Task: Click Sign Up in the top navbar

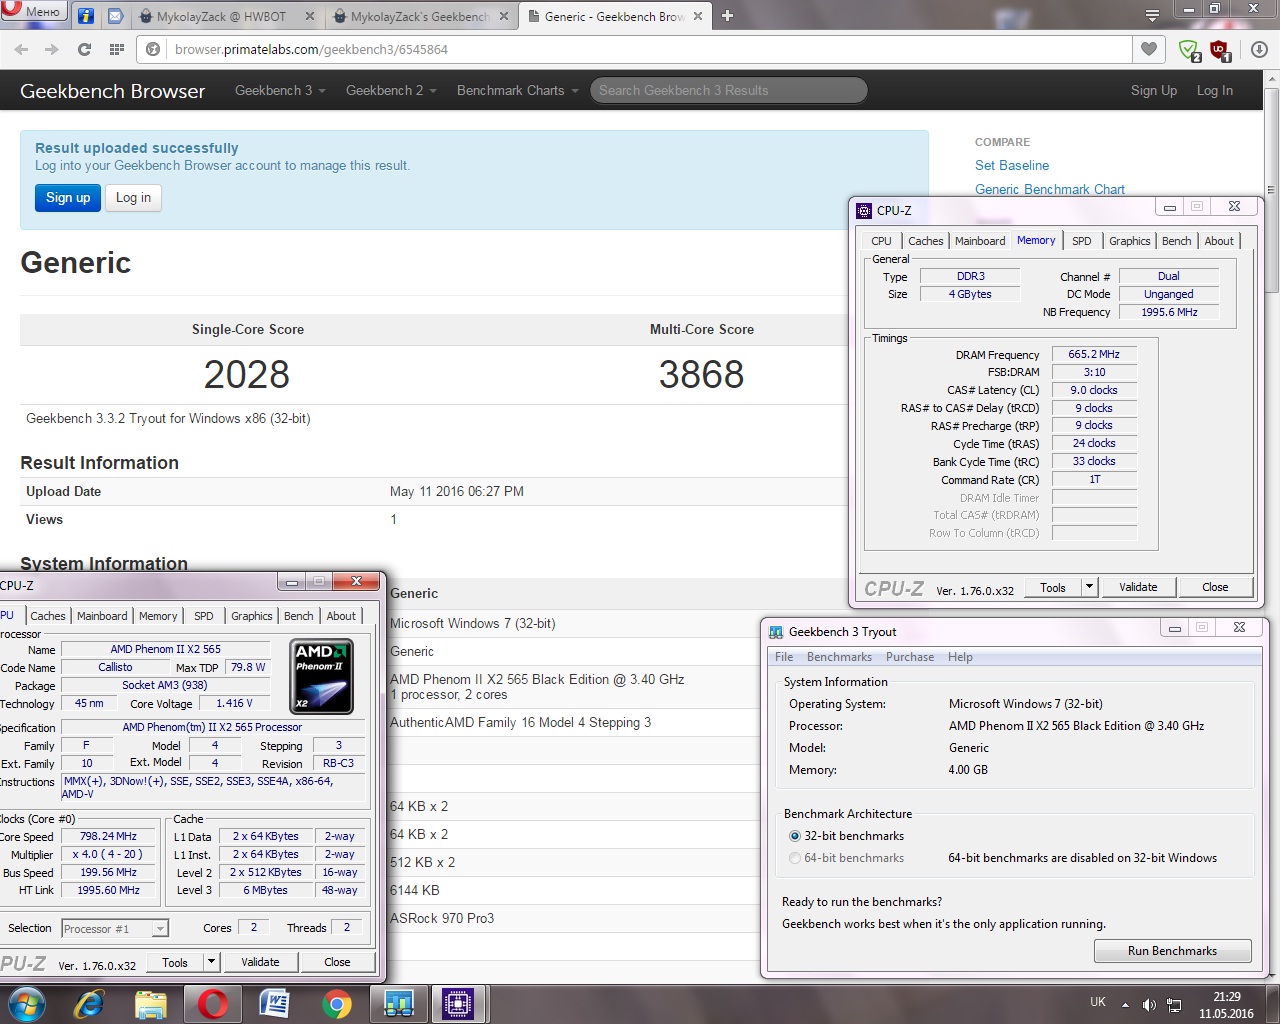Action: click(1154, 90)
